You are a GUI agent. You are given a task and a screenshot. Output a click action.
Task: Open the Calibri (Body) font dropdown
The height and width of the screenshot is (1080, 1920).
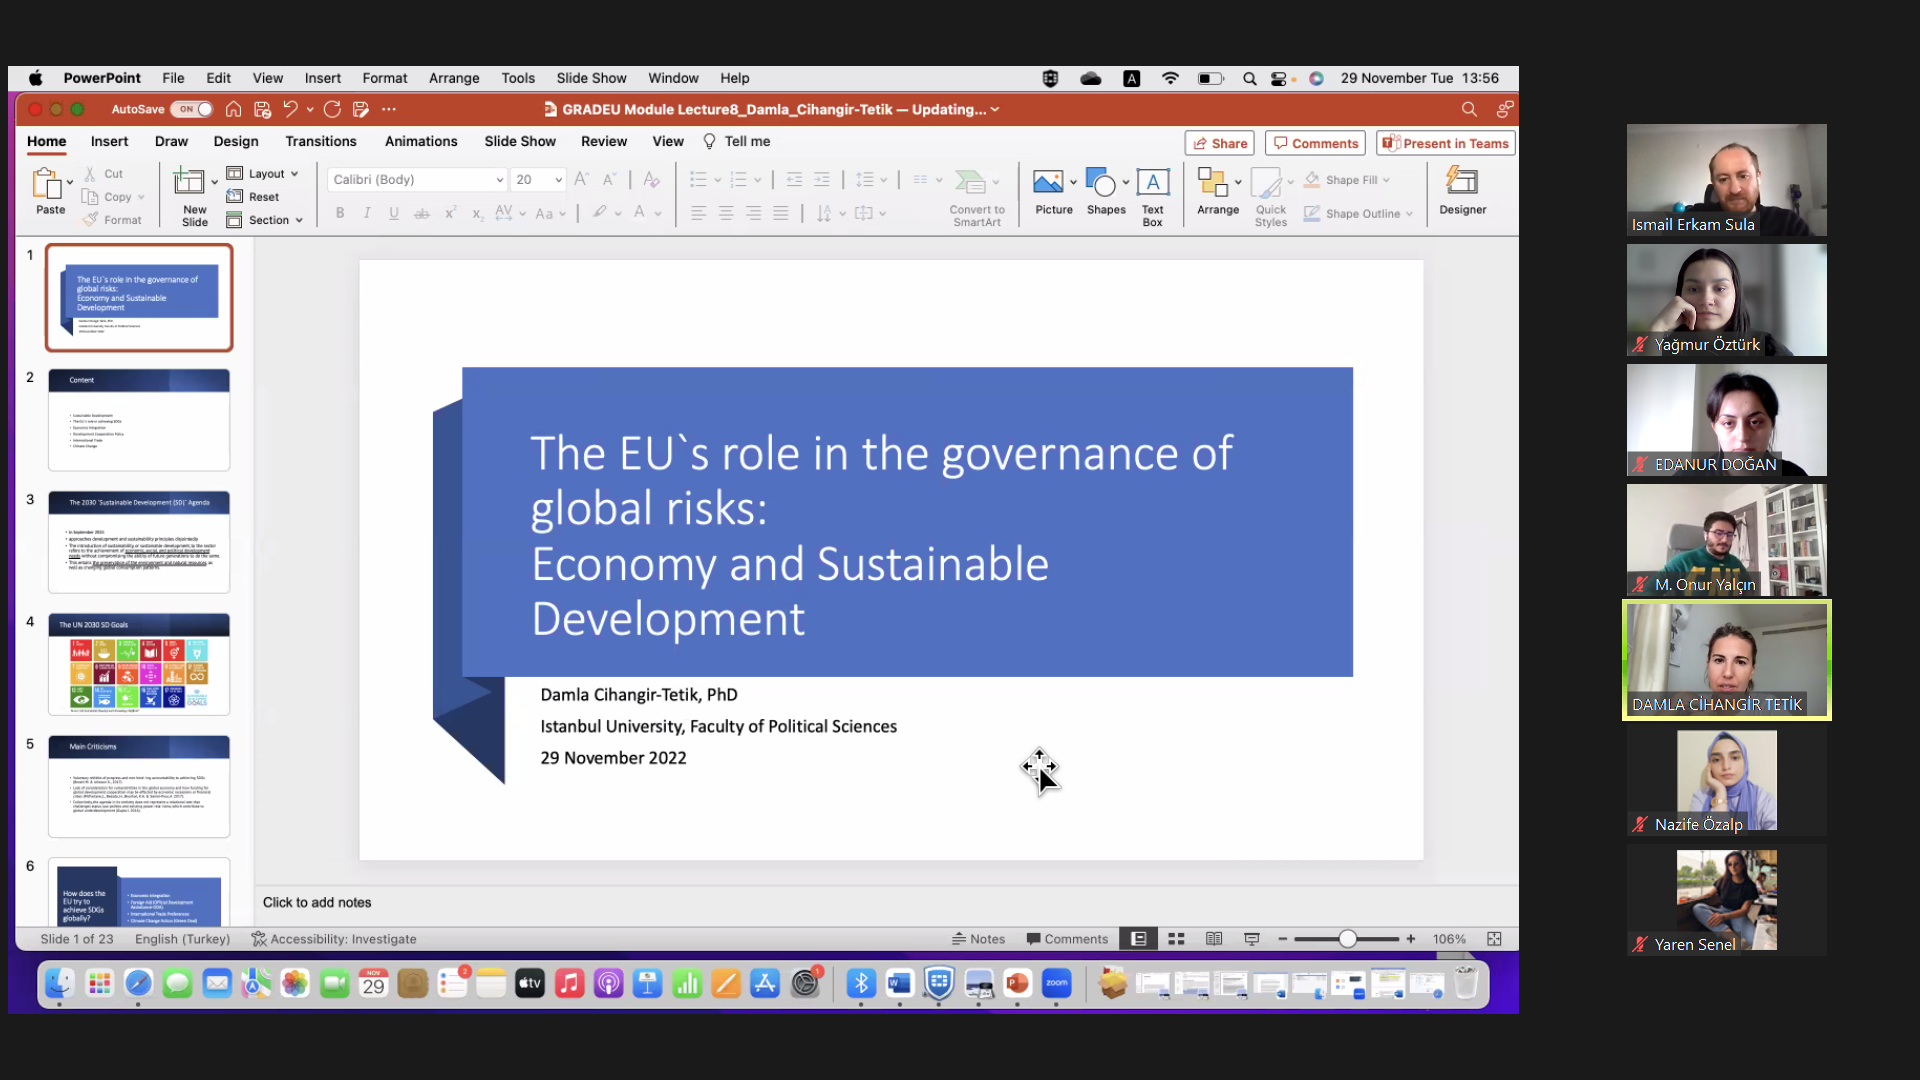[x=500, y=180]
